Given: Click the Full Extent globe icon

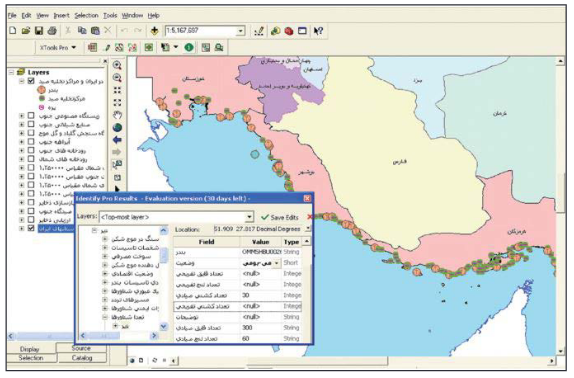Looking at the screenshot, I should coord(117,128).
